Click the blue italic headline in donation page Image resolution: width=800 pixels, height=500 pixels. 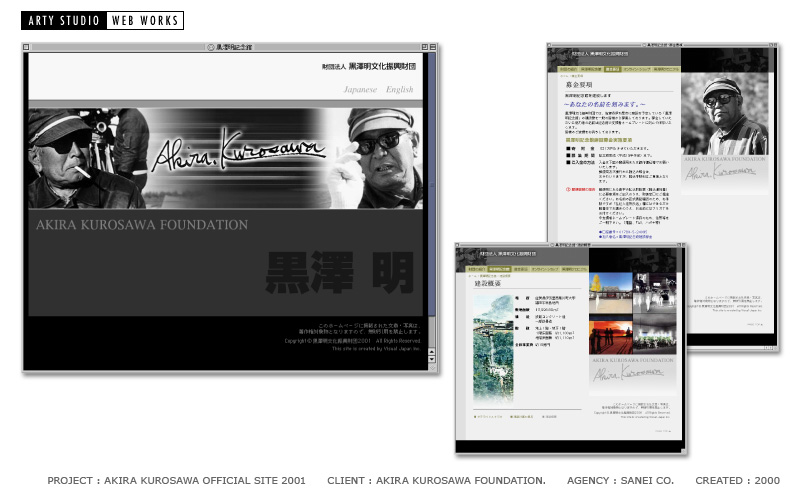(605, 104)
